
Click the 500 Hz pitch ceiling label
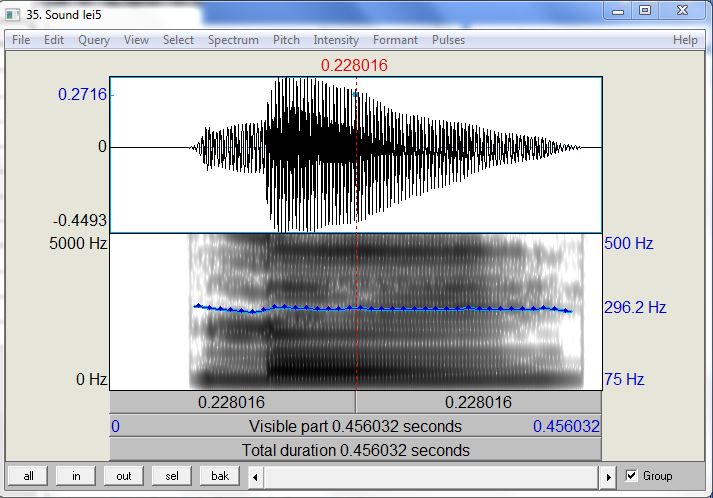(x=628, y=243)
